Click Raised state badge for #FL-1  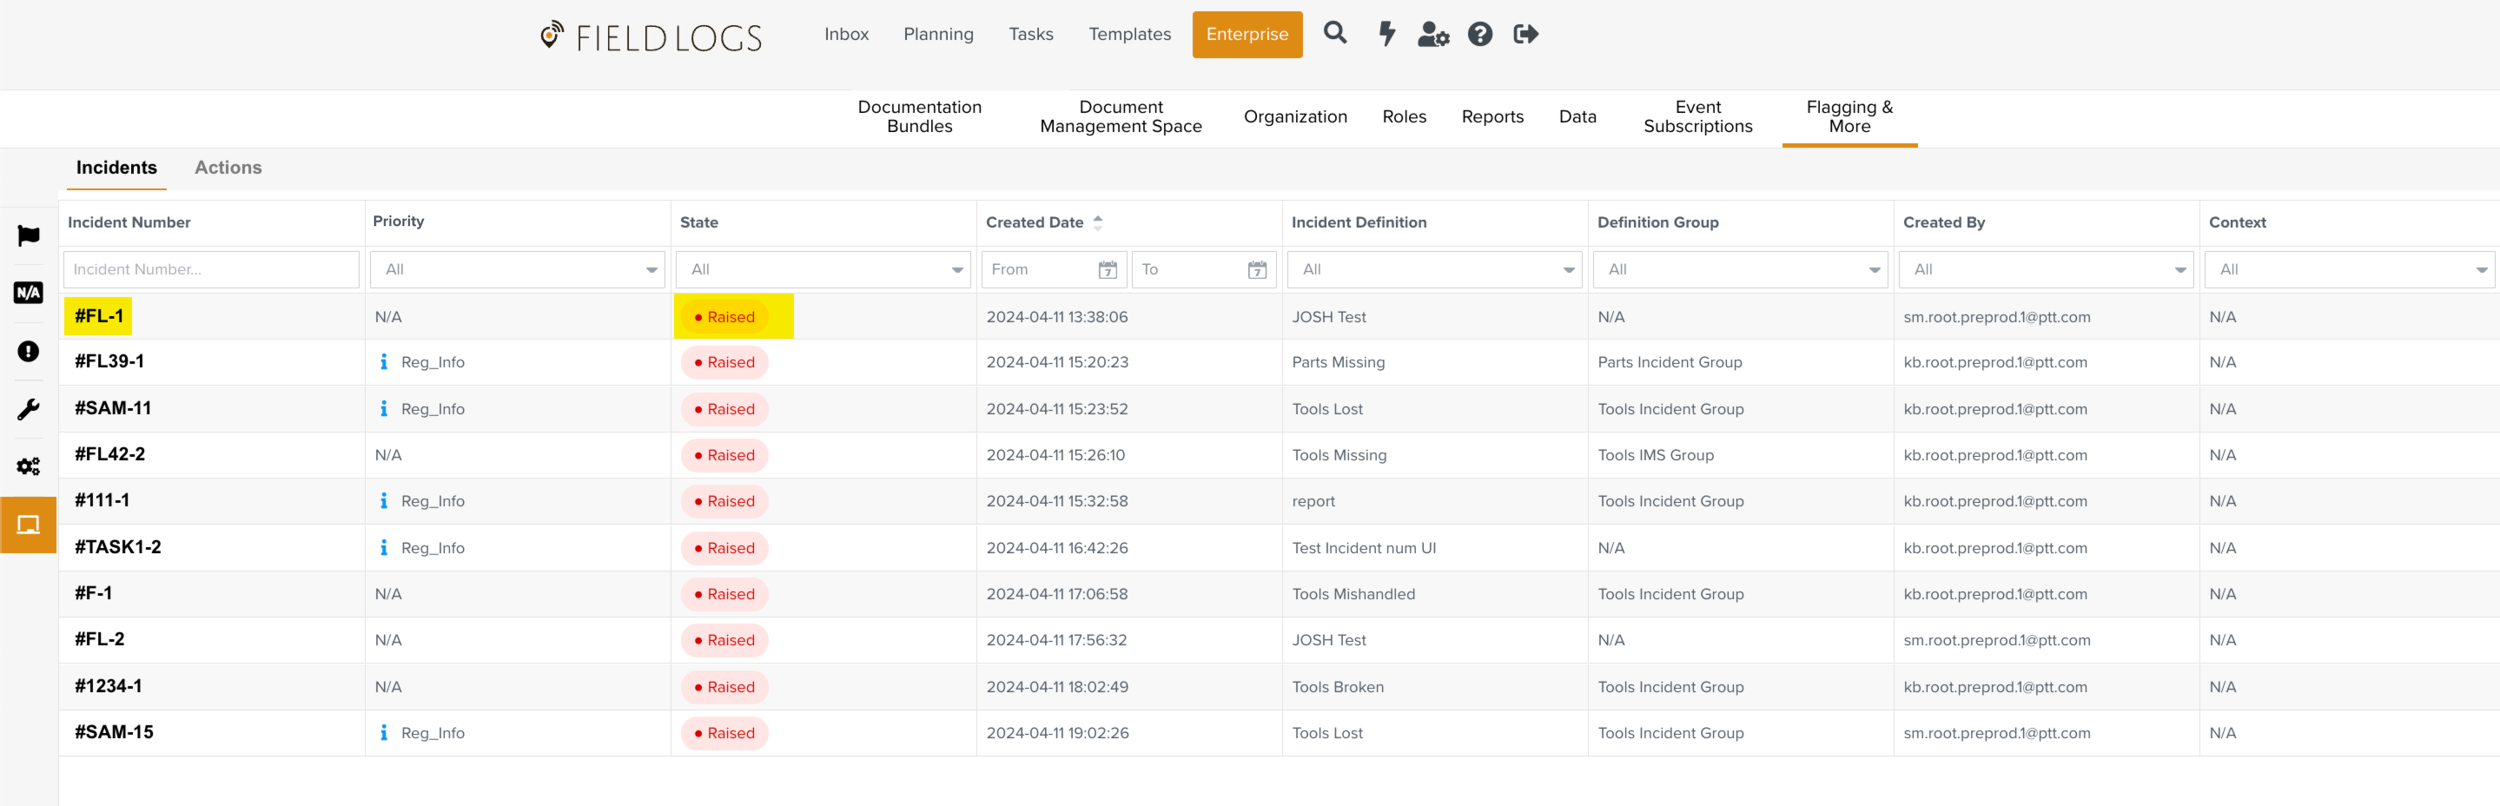(725, 317)
